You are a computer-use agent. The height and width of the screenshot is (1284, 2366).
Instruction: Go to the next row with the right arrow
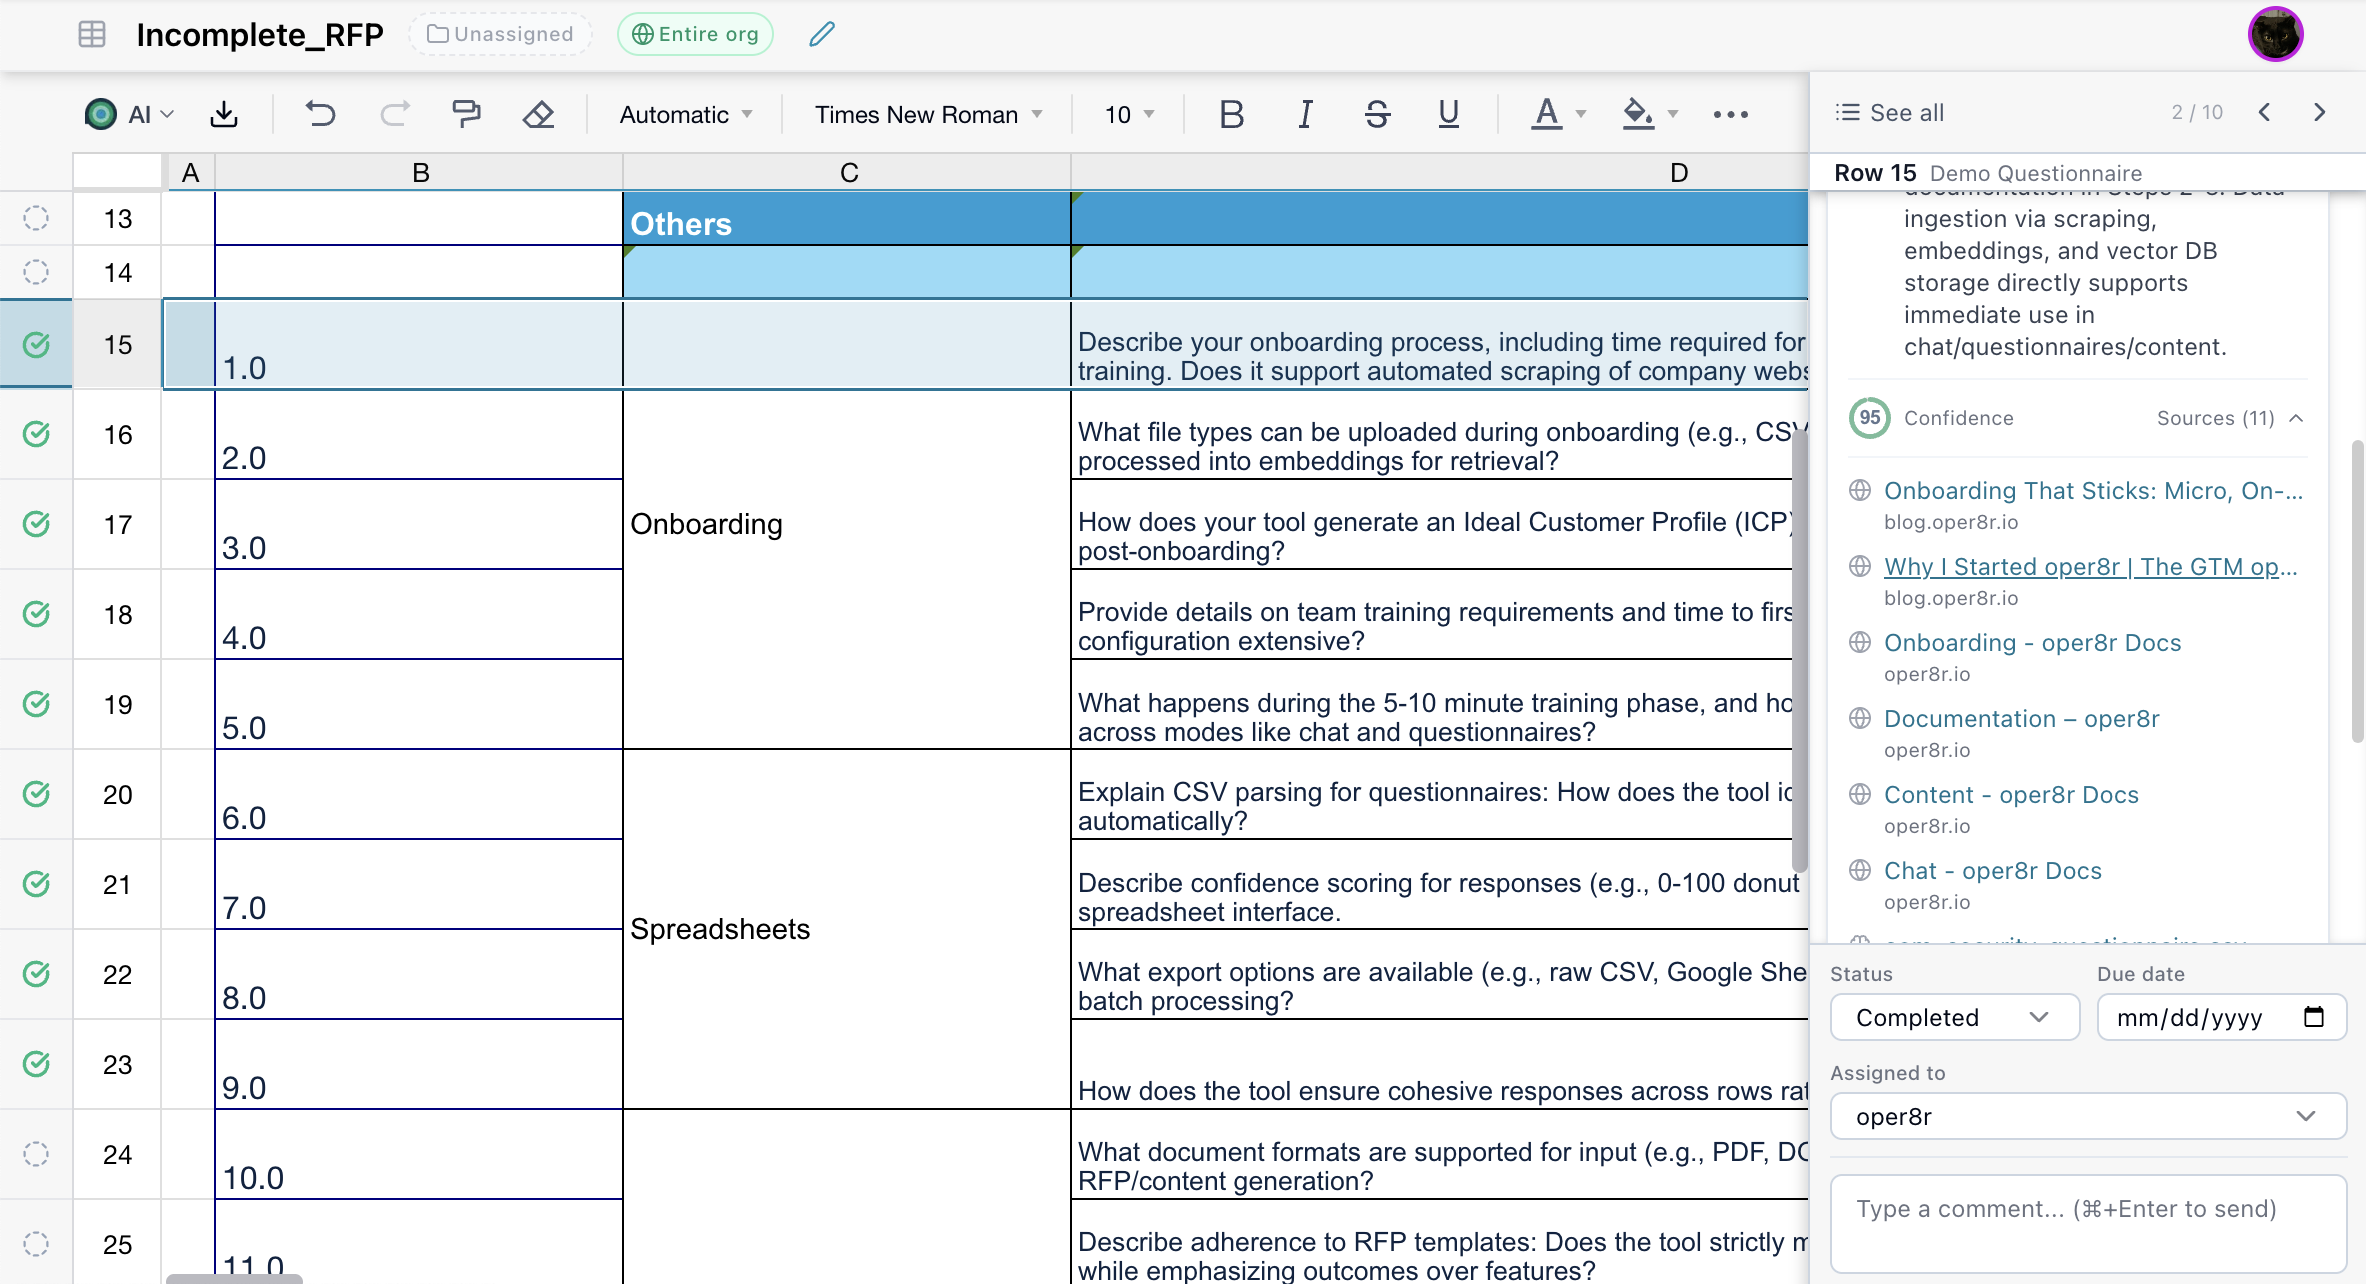[x=2319, y=112]
